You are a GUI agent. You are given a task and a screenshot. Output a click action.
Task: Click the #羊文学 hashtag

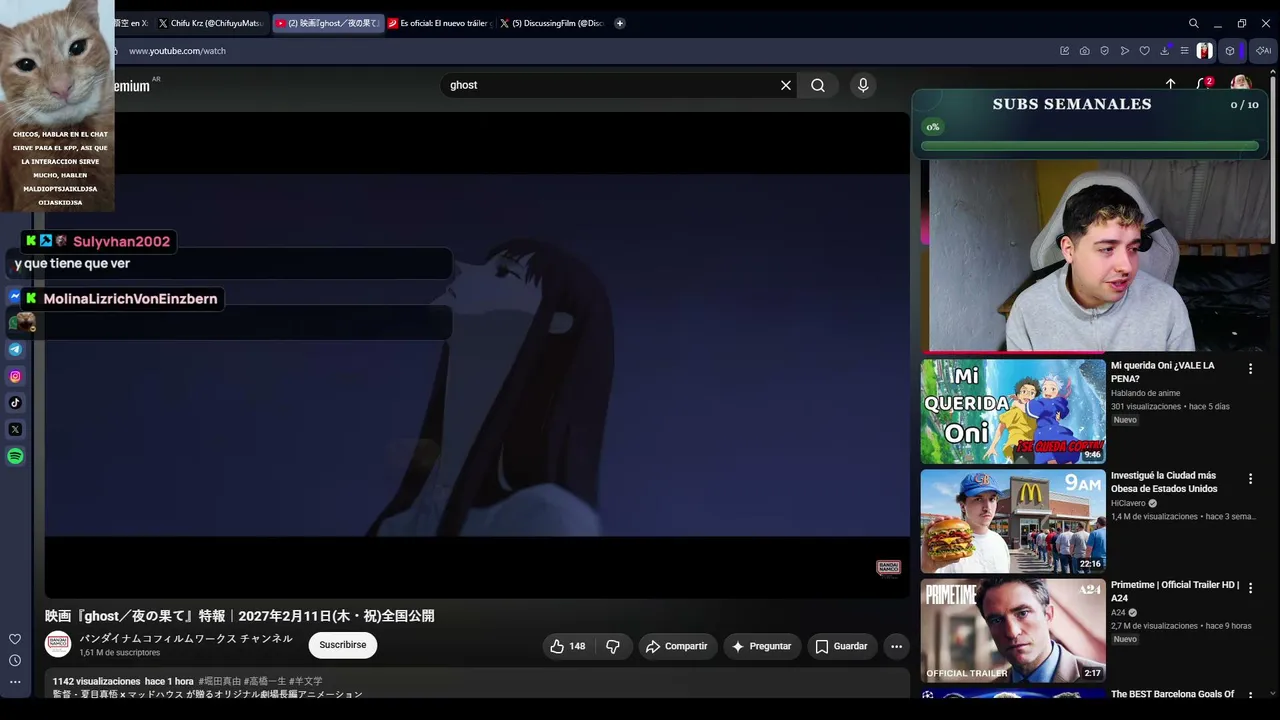pyautogui.click(x=306, y=681)
